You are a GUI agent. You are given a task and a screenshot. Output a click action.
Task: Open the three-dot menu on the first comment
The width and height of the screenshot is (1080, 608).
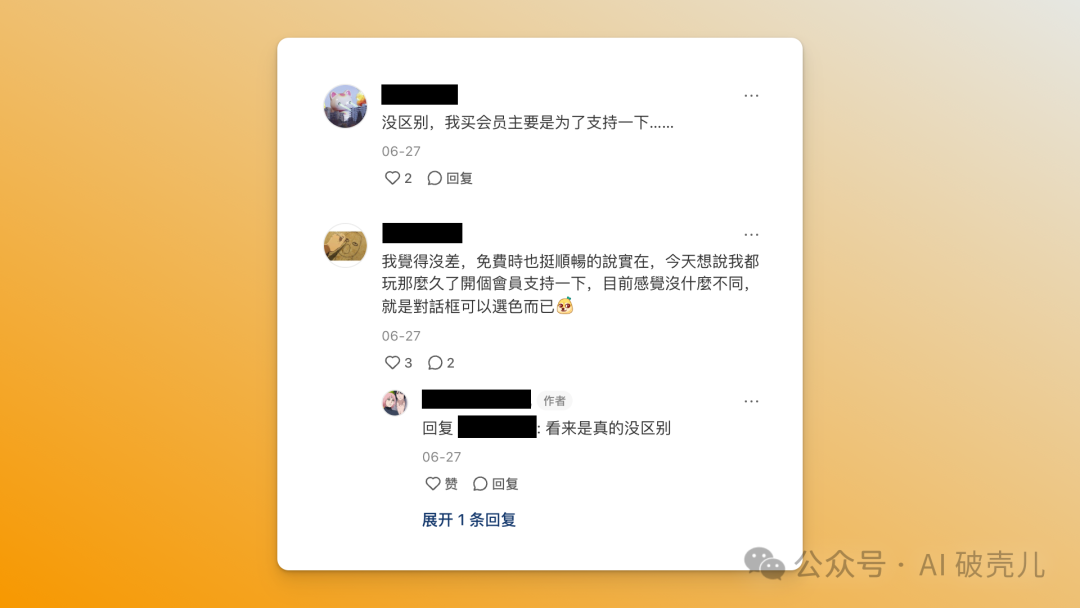tap(751, 96)
